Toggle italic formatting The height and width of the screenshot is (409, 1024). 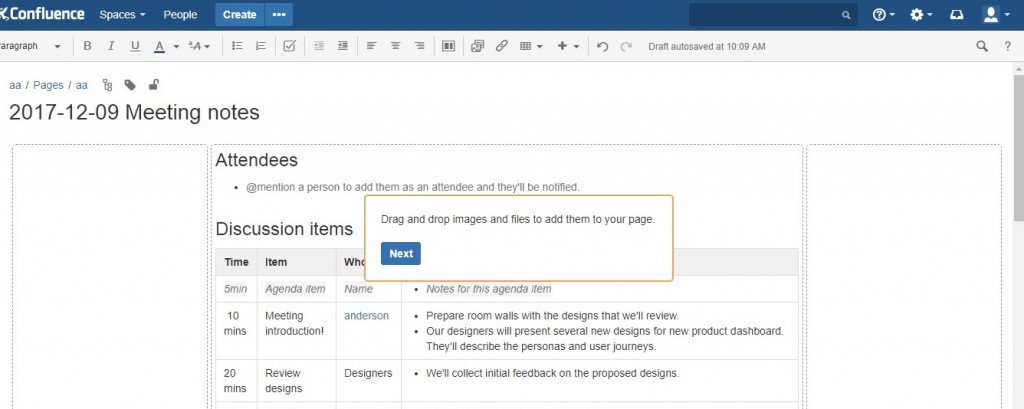111,46
